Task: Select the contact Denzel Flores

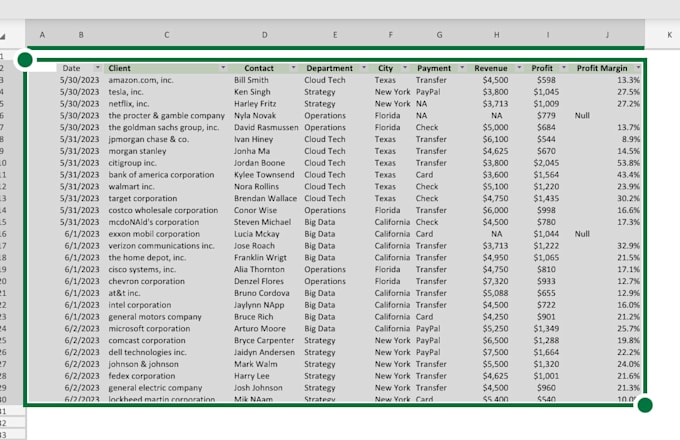Action: point(258,281)
